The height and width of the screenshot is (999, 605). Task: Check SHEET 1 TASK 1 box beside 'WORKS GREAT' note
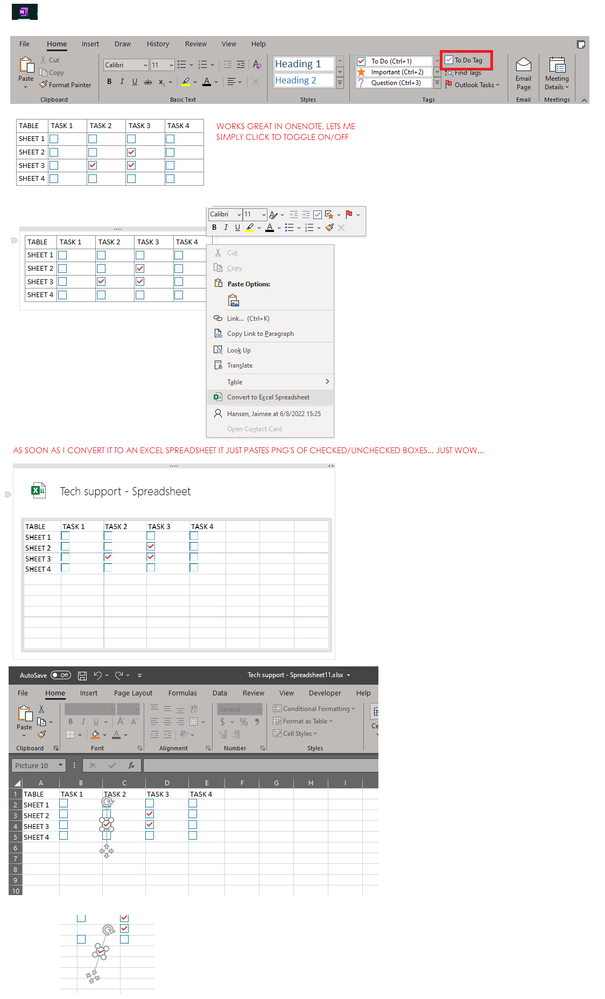[x=53, y=138]
